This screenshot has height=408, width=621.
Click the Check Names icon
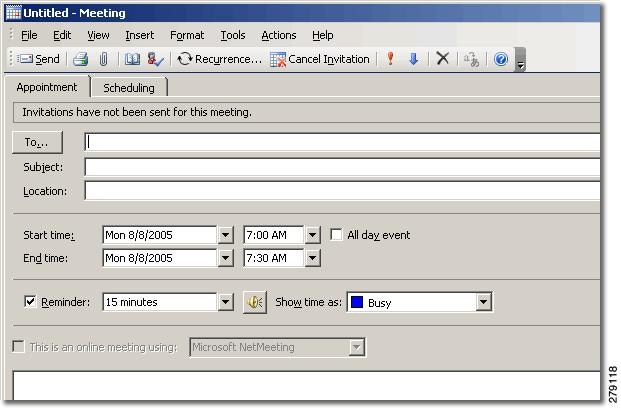coord(155,59)
